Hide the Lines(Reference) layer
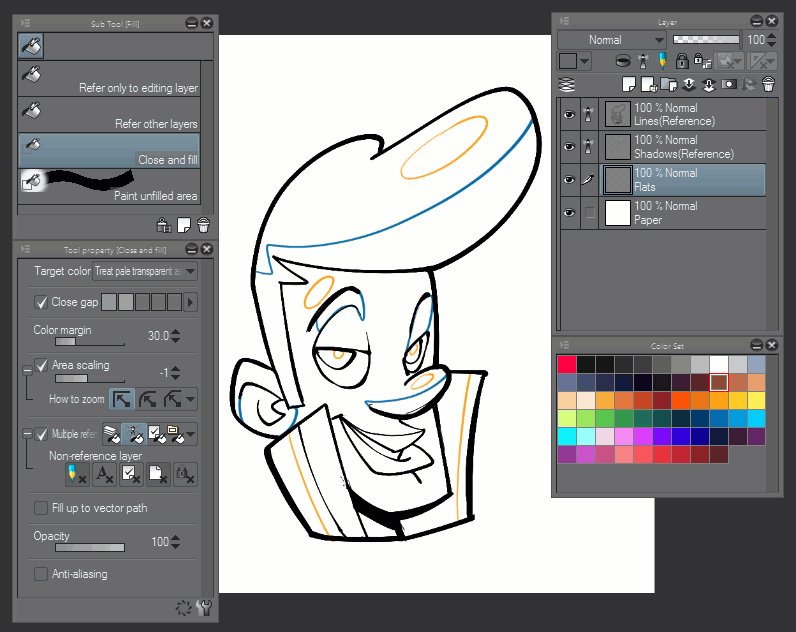The width and height of the screenshot is (796, 632). click(569, 114)
